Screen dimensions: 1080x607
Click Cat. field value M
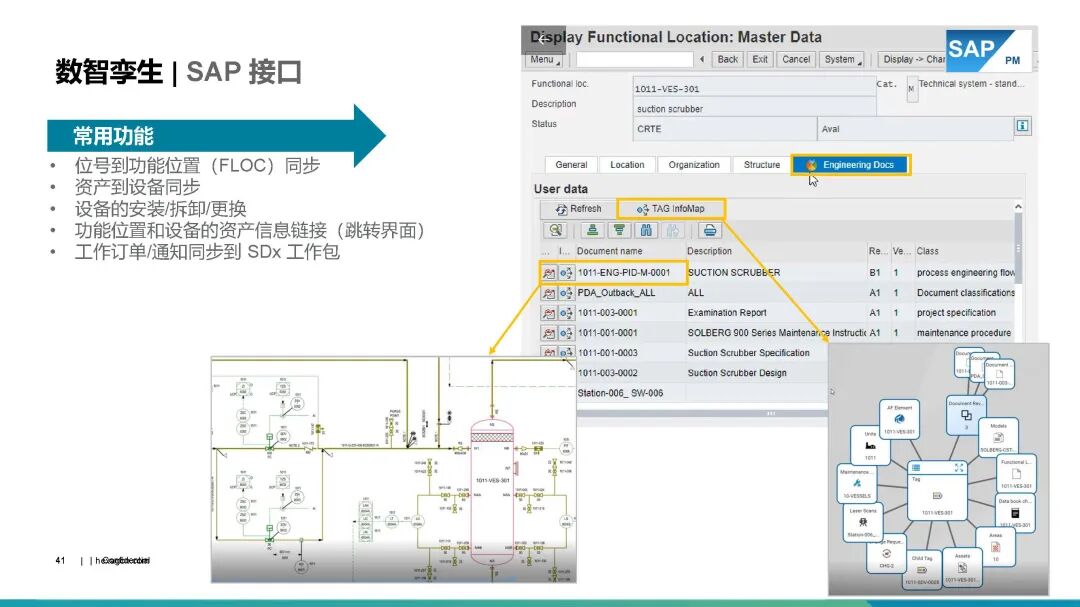pos(912,90)
